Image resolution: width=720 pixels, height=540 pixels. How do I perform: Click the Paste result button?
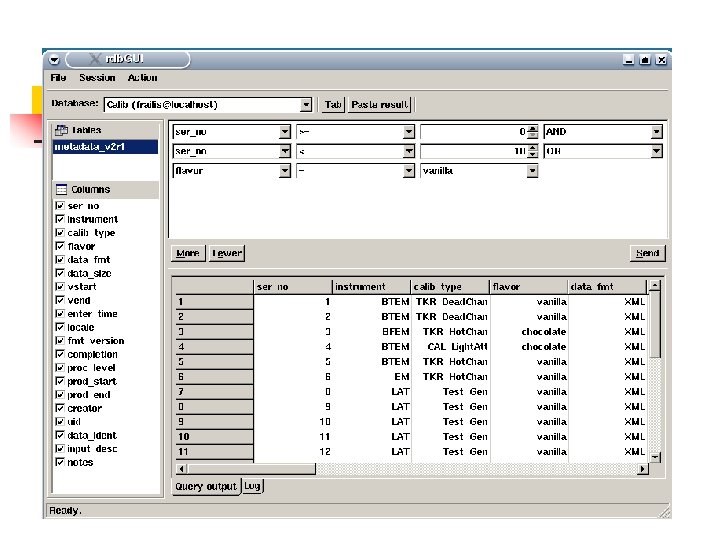(x=380, y=104)
